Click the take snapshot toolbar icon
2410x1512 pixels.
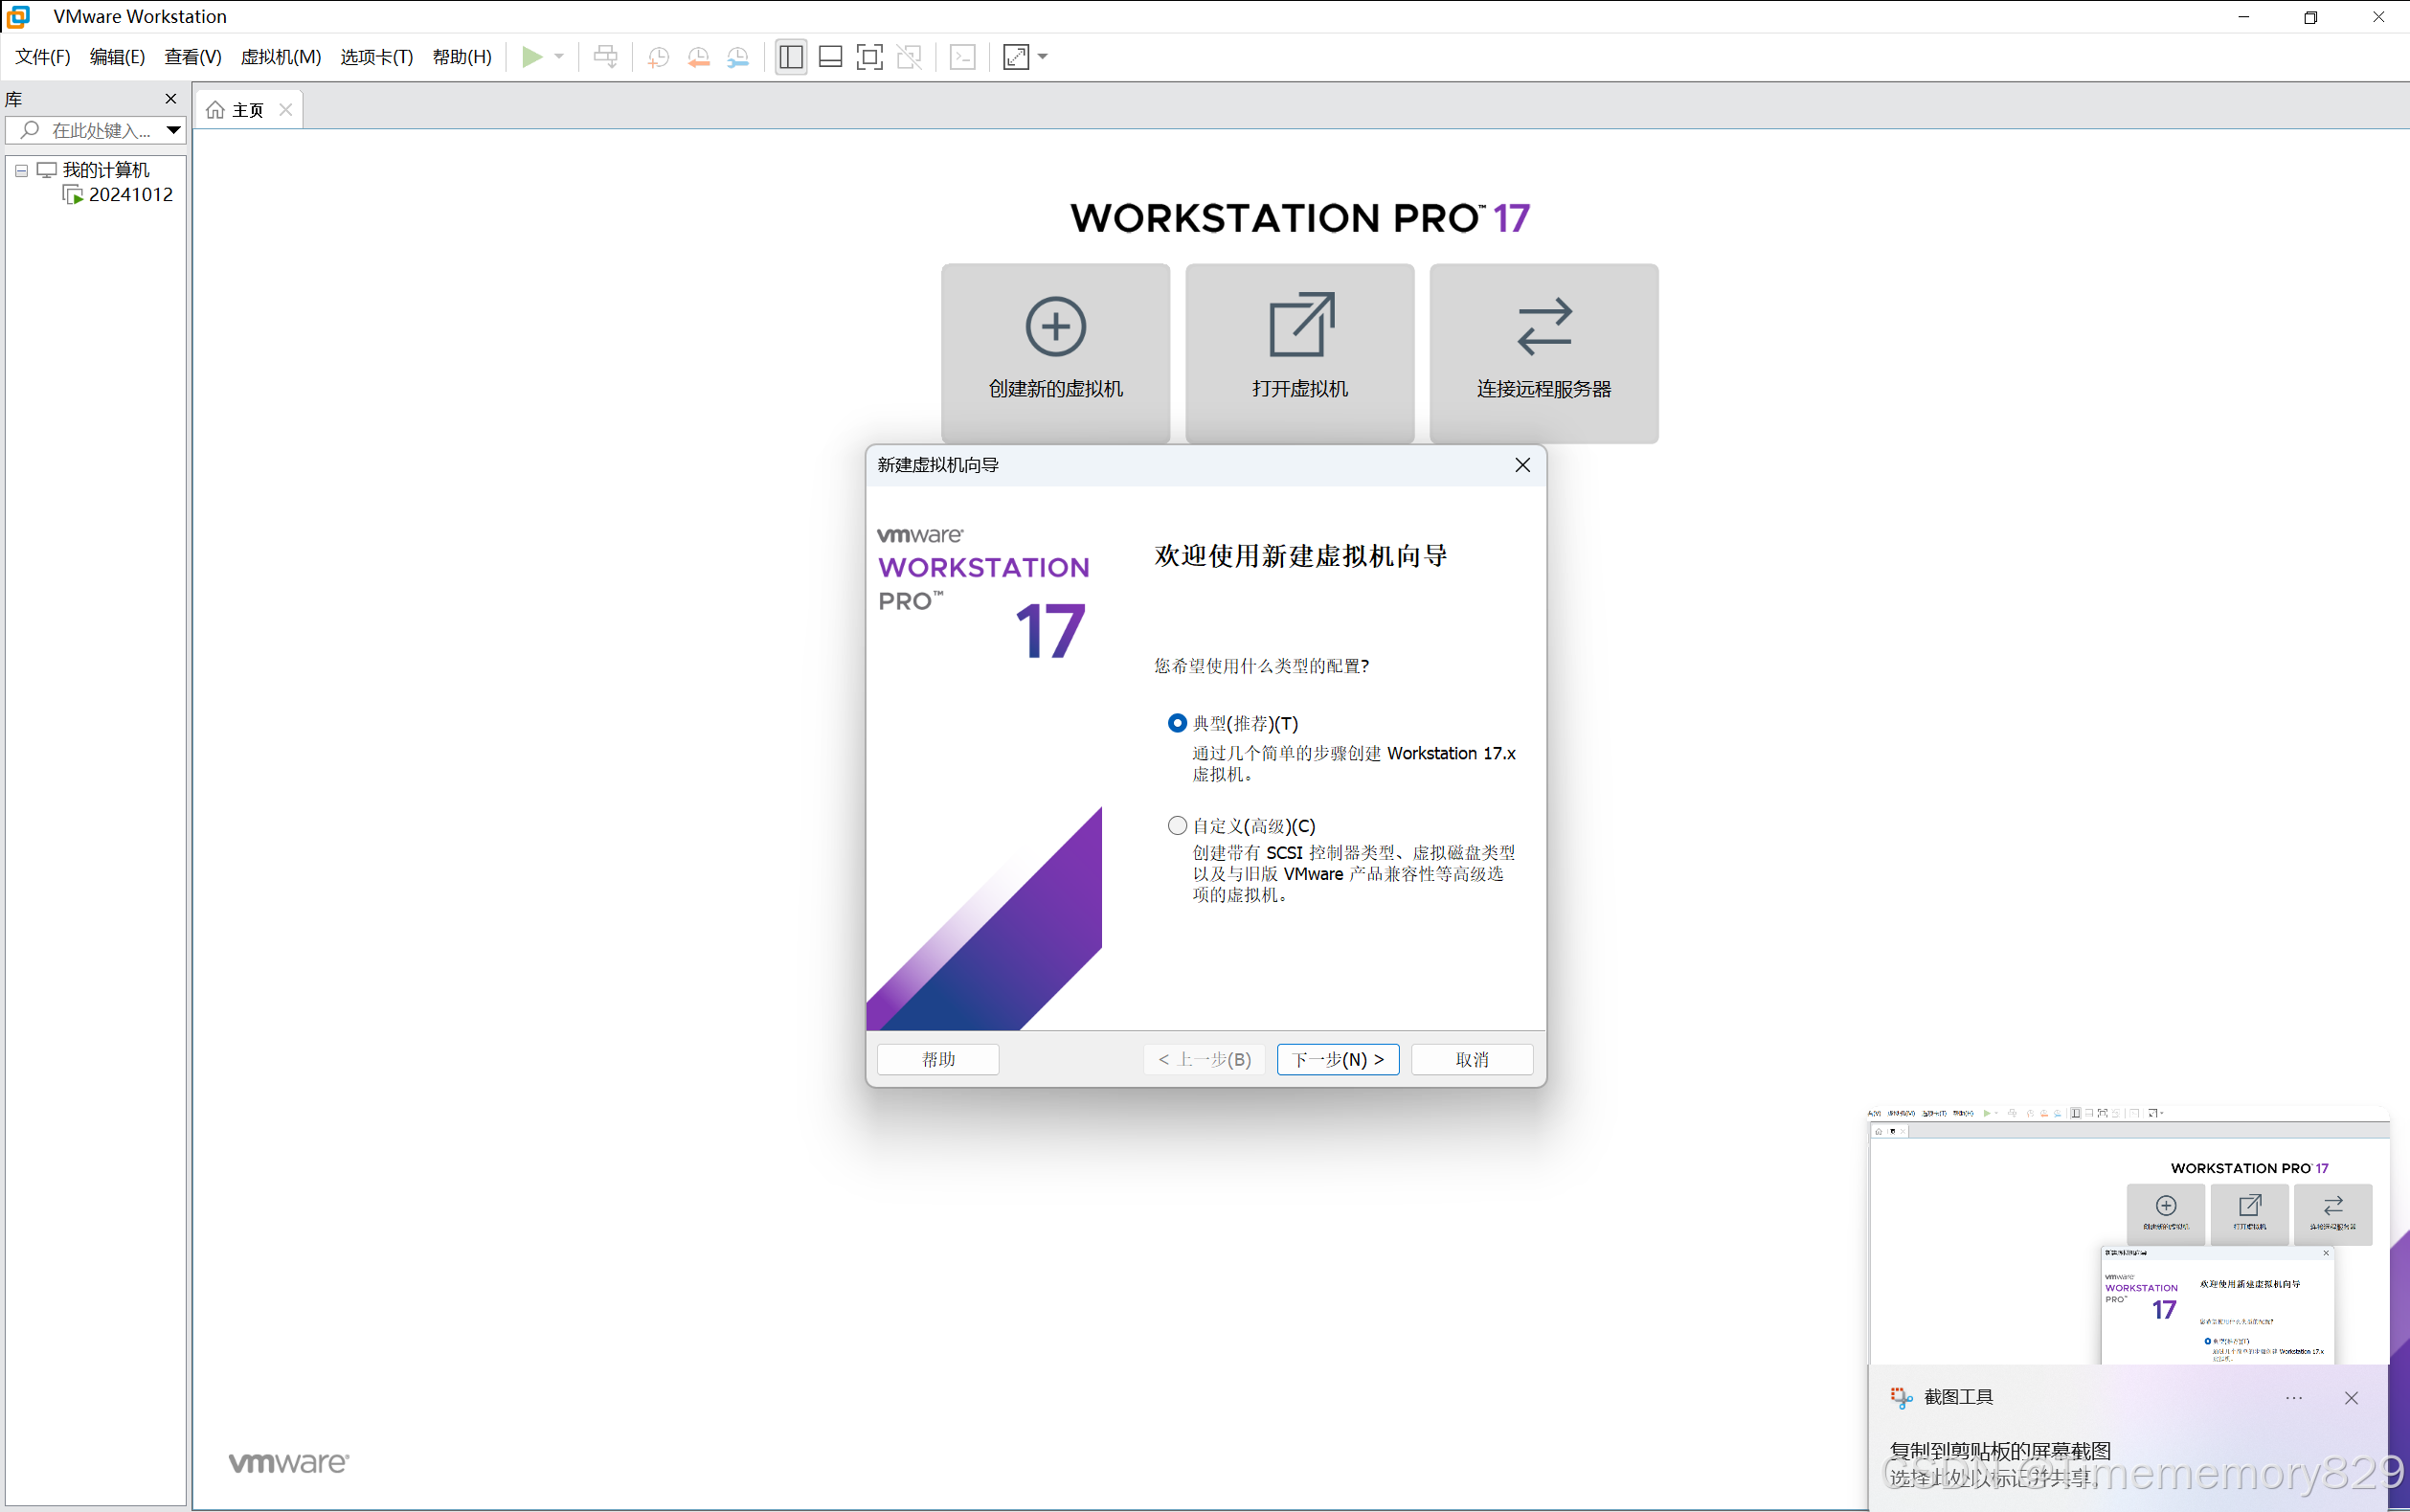point(658,57)
